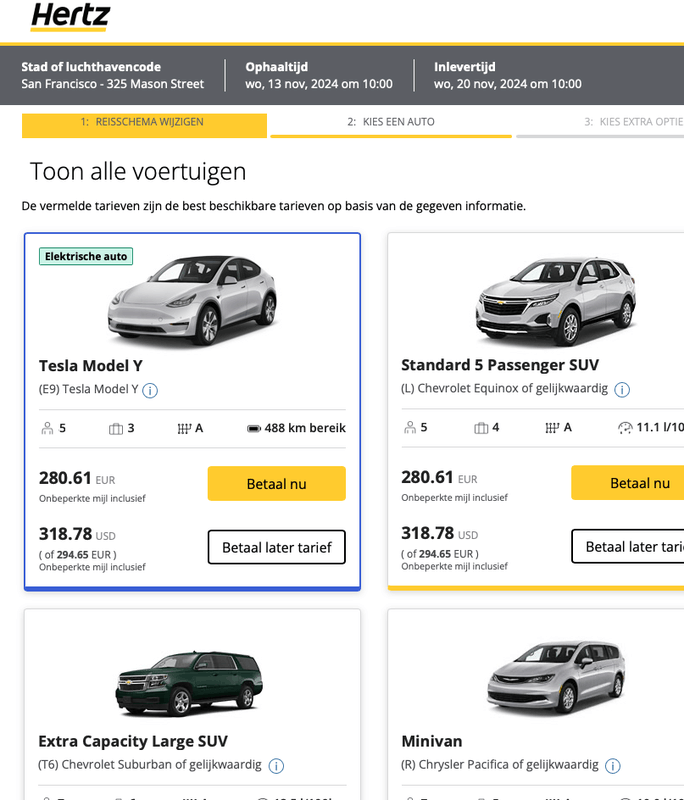Image resolution: width=684 pixels, height=800 pixels.
Task: Click the Tesla Model Y car image
Action: point(193,300)
